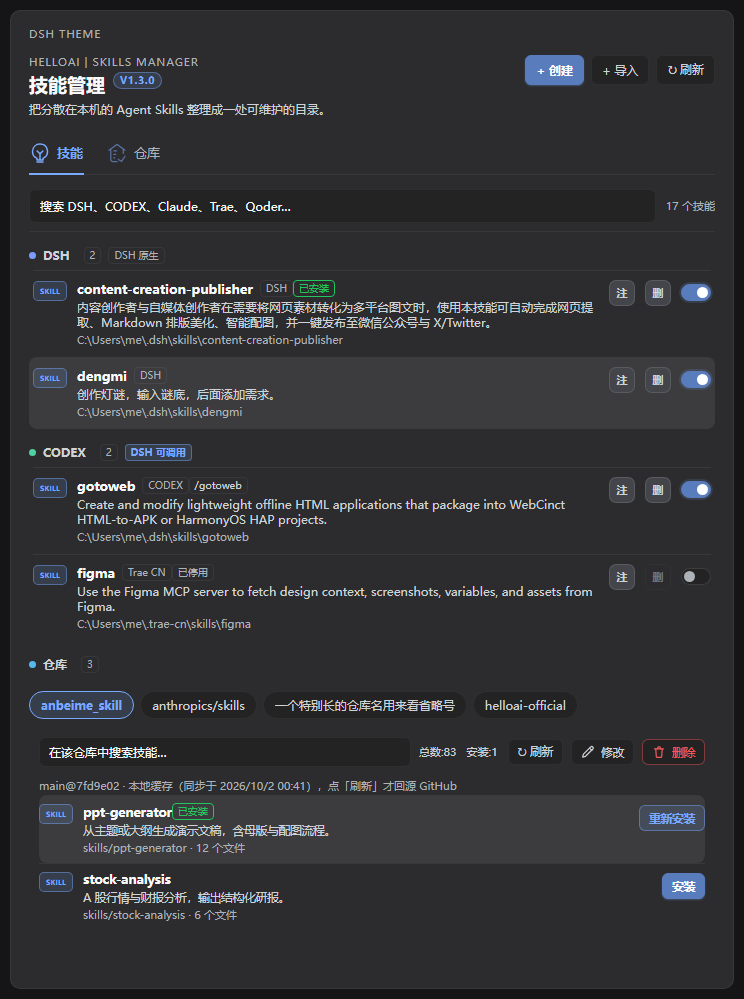Click the gotoweb skill name
744x999 pixels.
pyautogui.click(x=106, y=486)
